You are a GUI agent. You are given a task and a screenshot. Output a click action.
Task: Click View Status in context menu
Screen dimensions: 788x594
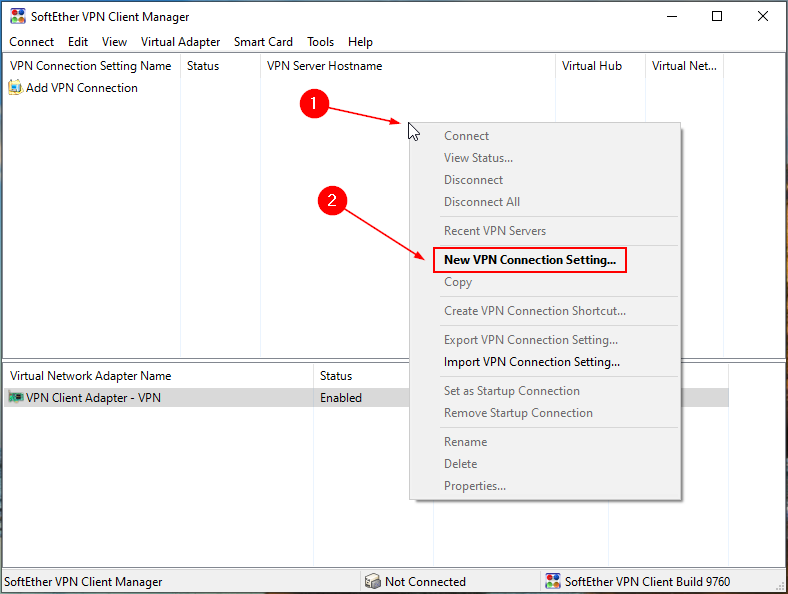pyautogui.click(x=545, y=158)
